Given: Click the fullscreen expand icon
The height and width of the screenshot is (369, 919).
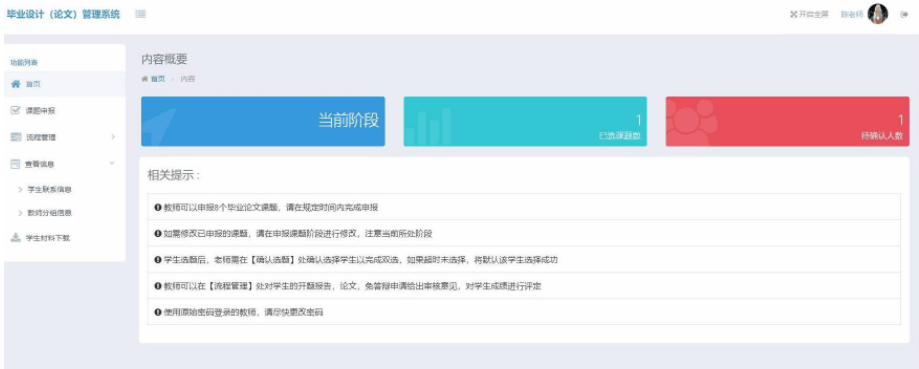Looking at the screenshot, I should tap(794, 14).
